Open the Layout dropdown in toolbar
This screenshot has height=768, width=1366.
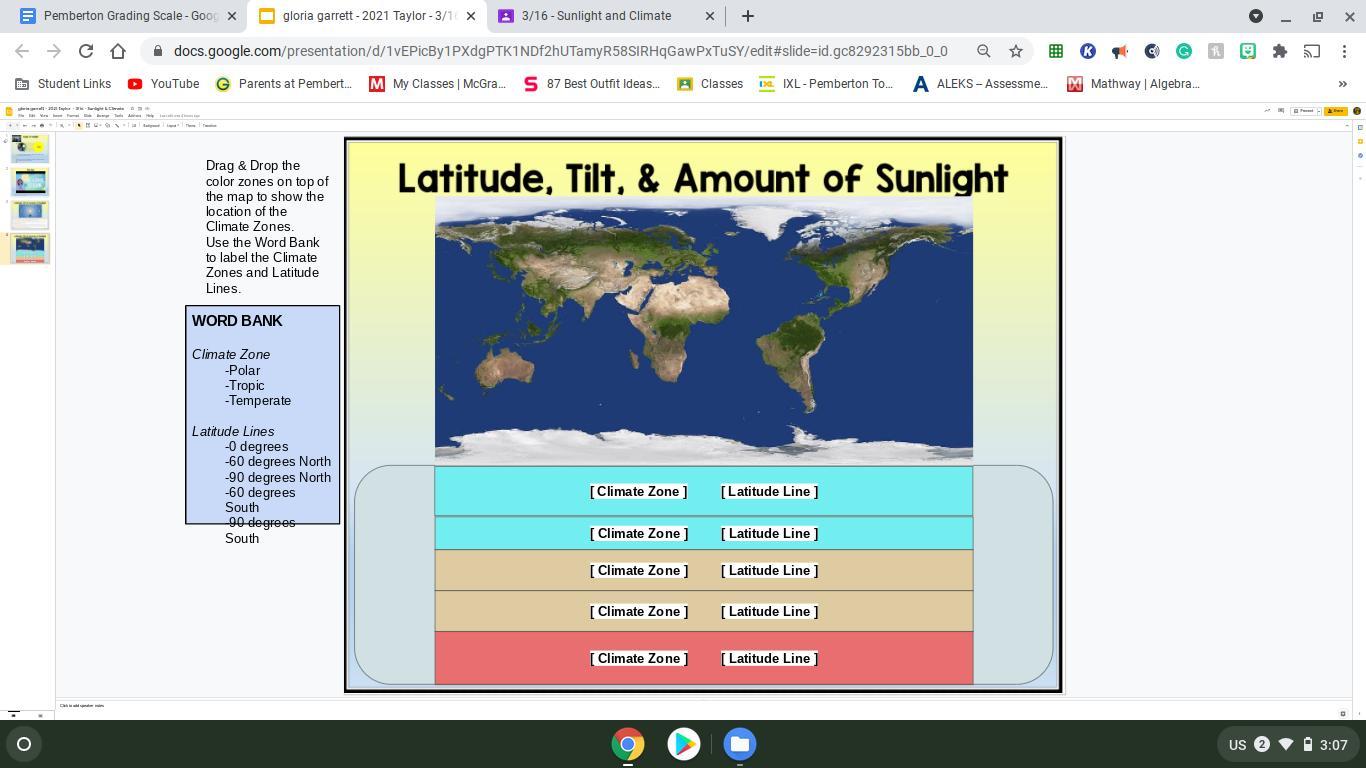(x=172, y=126)
